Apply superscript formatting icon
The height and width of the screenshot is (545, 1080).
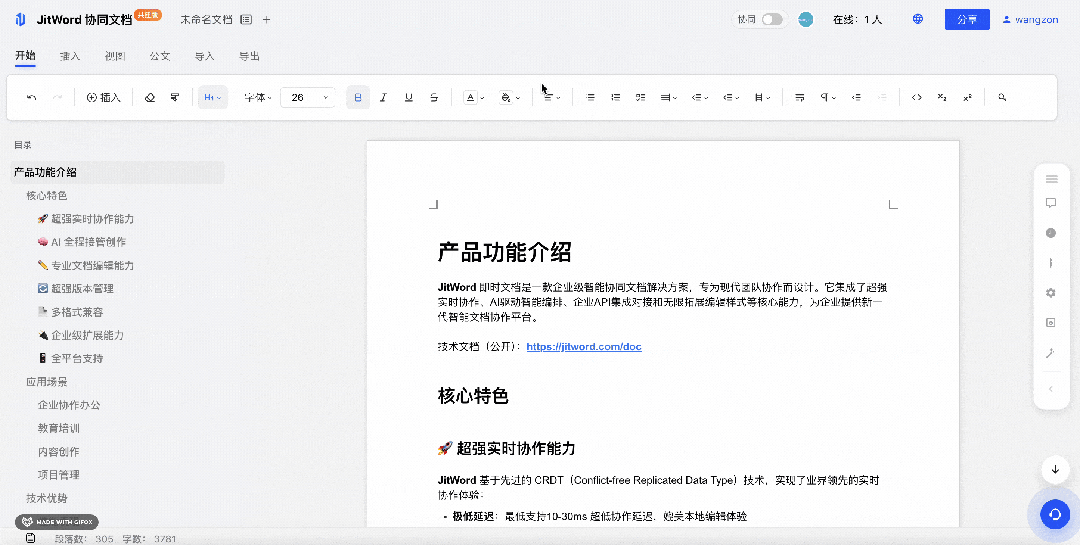click(x=967, y=98)
